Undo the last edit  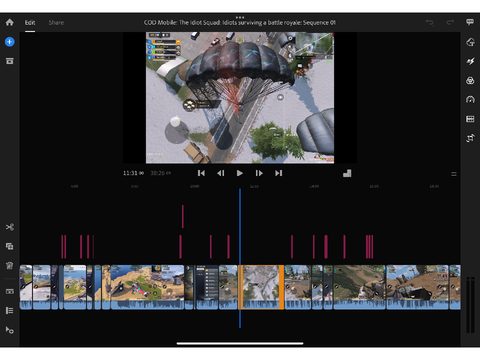coord(430,22)
